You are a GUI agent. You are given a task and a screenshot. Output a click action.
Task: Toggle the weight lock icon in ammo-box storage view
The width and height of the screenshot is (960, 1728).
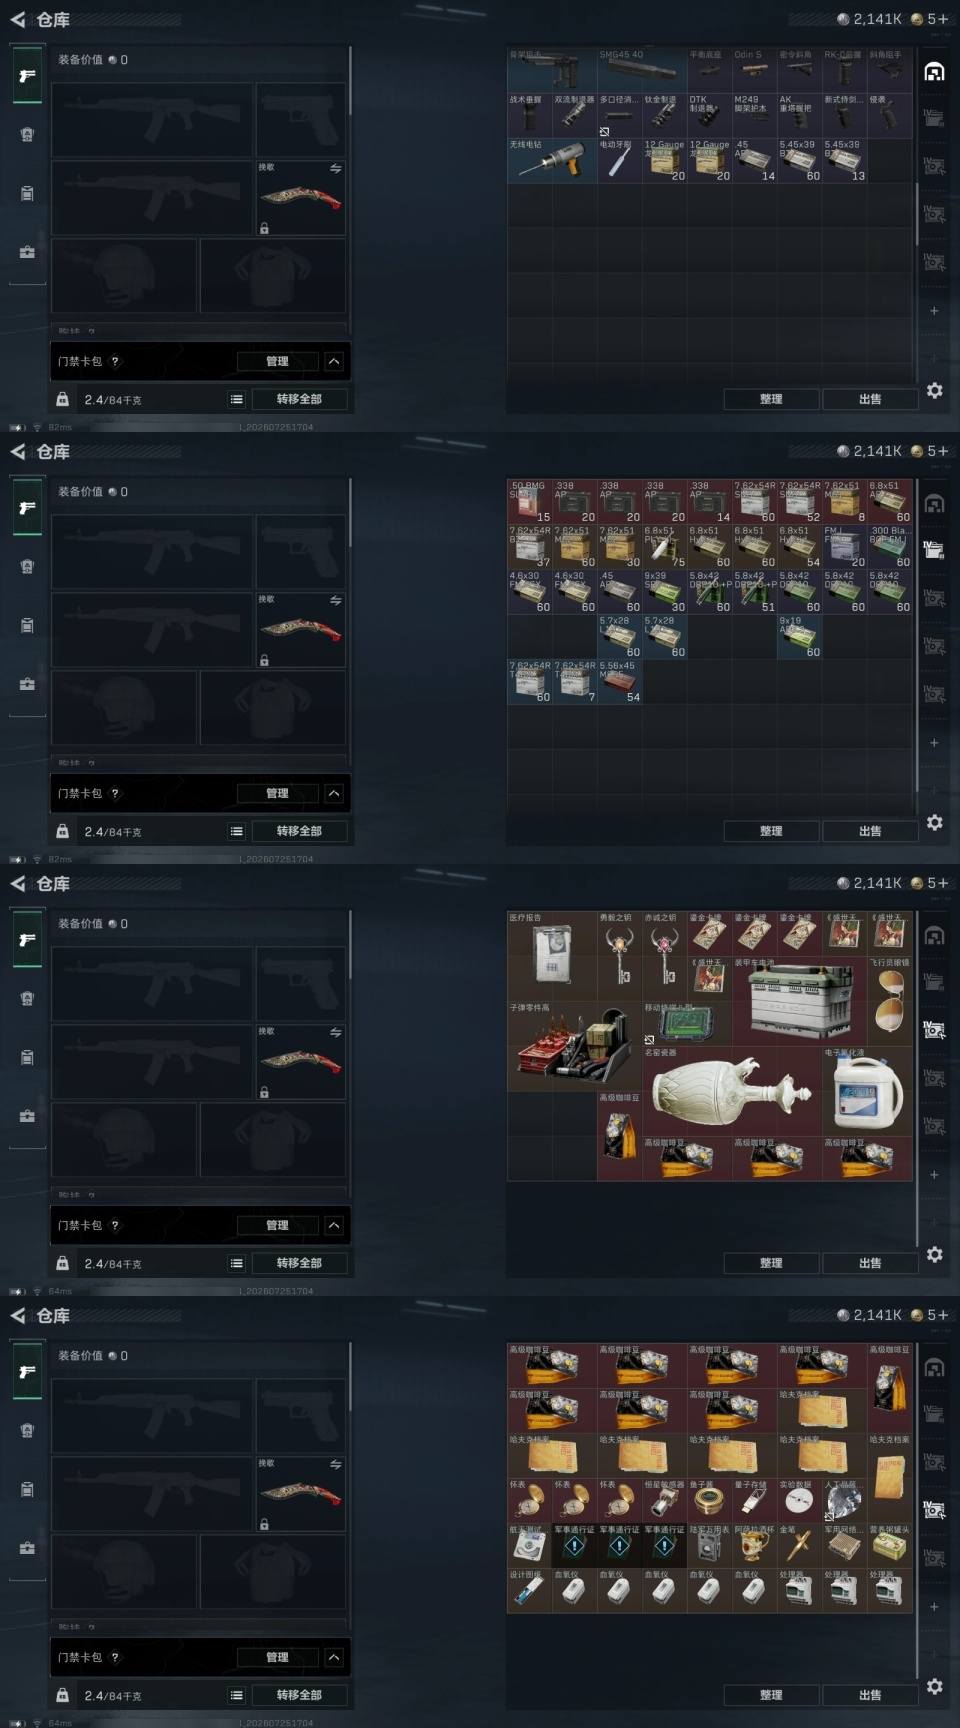point(63,831)
